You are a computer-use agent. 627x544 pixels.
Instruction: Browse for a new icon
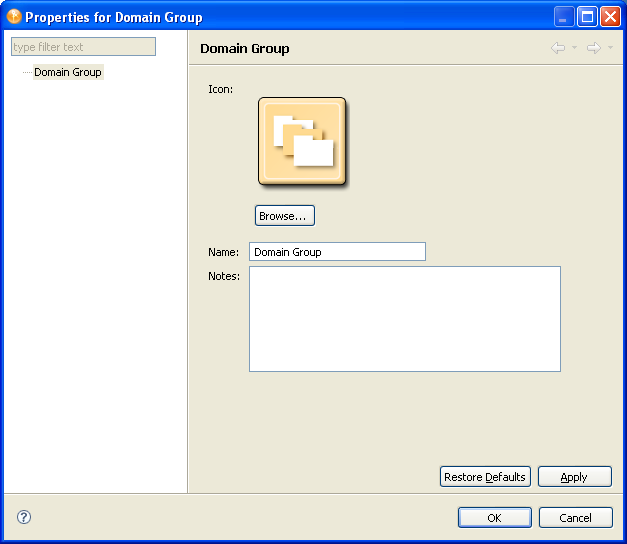coord(285,216)
